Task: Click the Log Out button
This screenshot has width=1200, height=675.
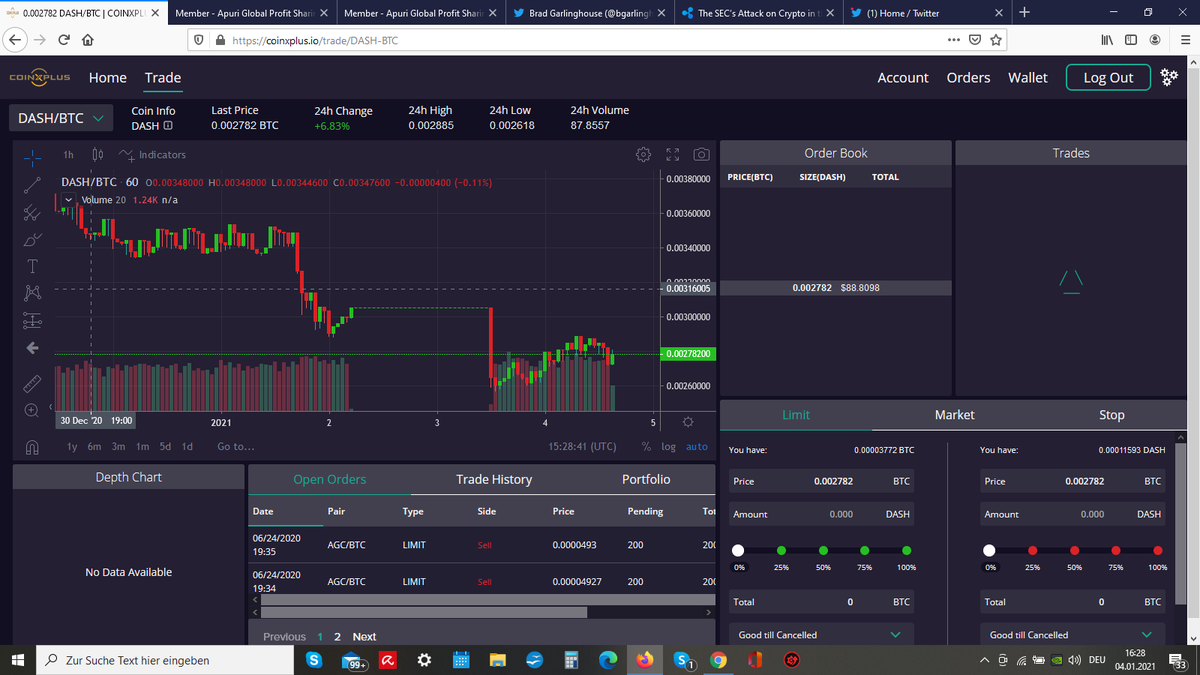Action: tap(1109, 78)
